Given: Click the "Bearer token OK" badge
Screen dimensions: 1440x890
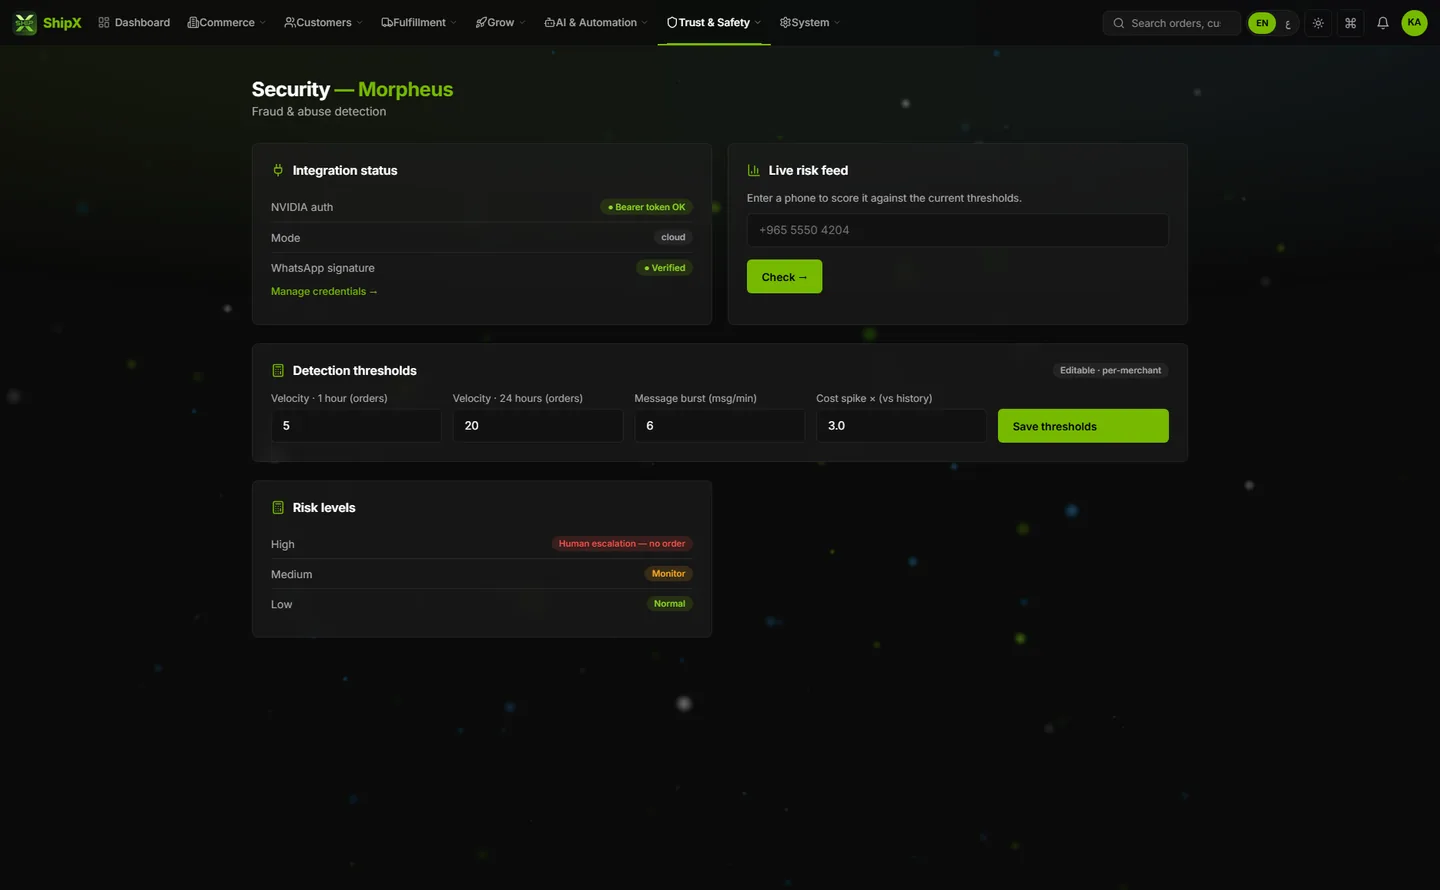Looking at the screenshot, I should pos(647,207).
